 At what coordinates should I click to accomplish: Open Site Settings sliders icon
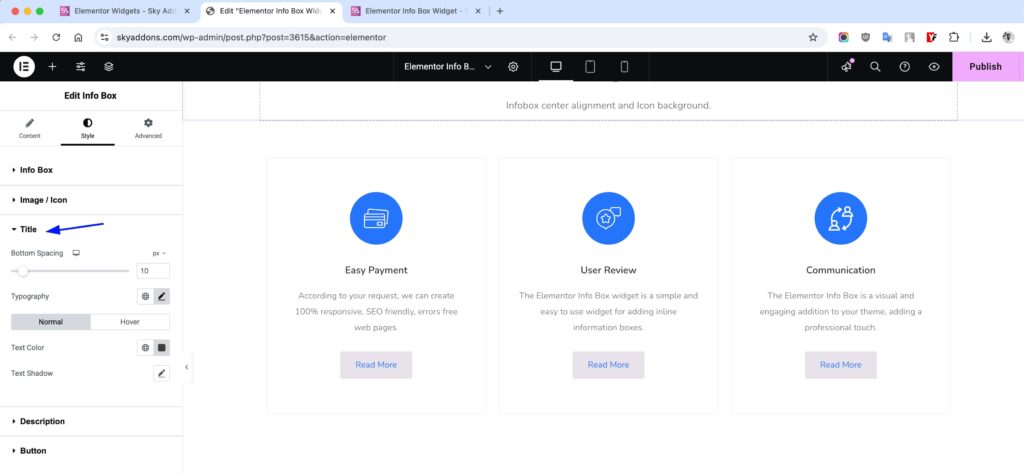[81, 67]
